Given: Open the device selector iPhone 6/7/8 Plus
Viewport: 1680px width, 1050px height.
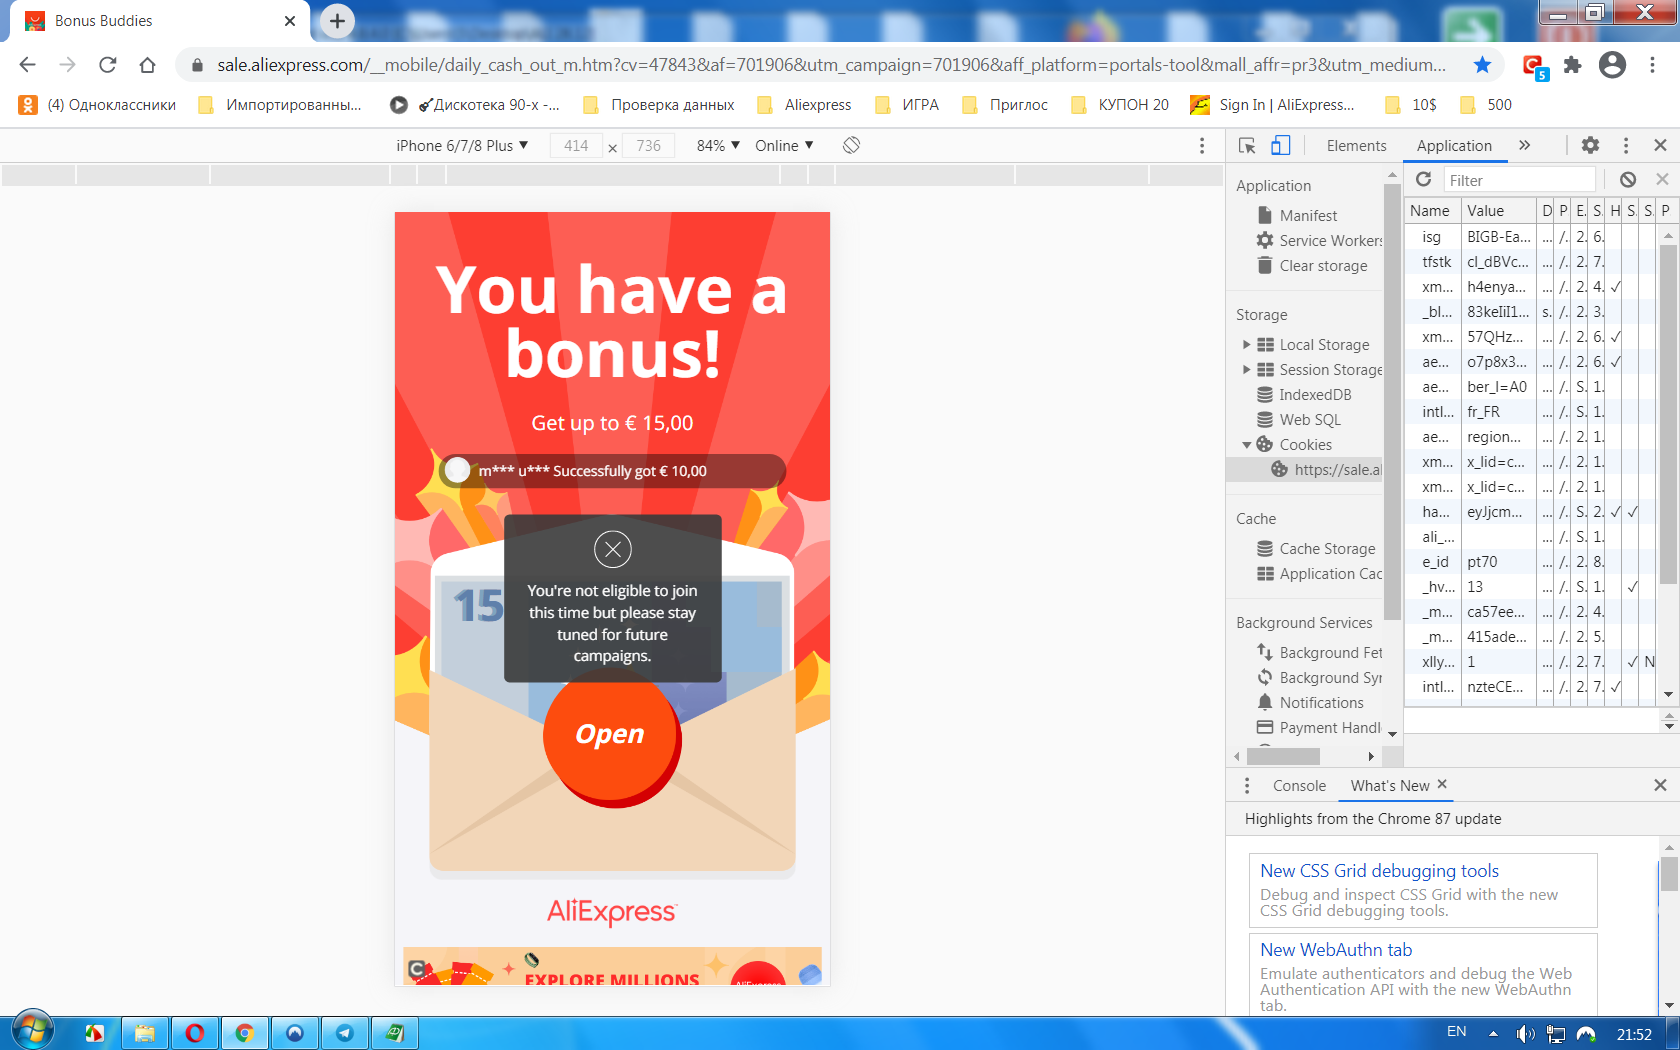Looking at the screenshot, I should 462,146.
